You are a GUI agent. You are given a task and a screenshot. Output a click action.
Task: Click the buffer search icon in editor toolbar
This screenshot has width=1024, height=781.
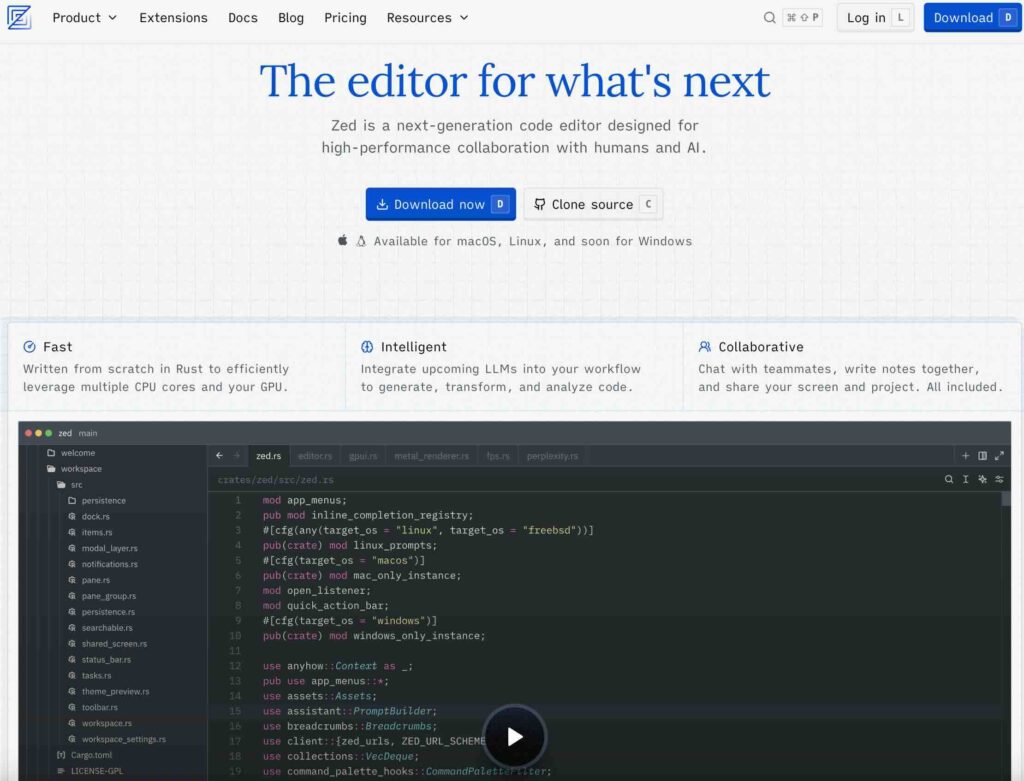click(948, 479)
